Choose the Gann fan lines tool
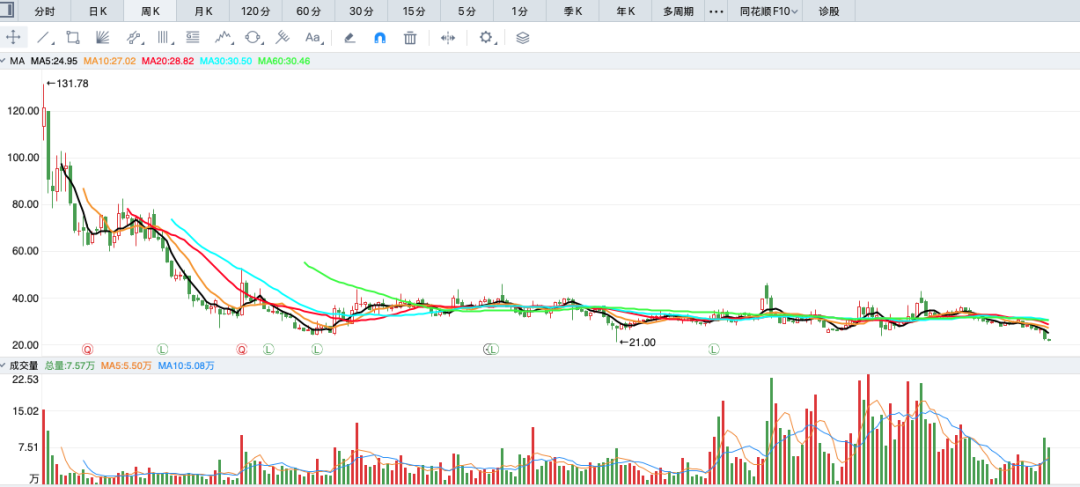The width and height of the screenshot is (1080, 487). coord(102,37)
